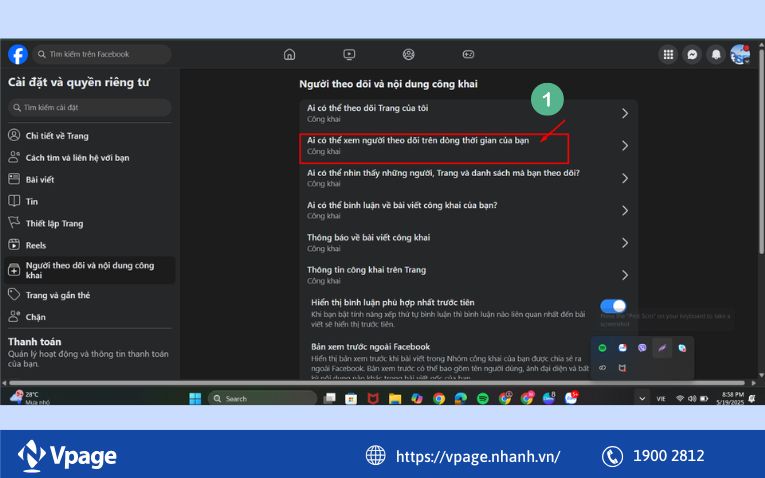Expand chevron for 'Thông tin công khai trên Trang'

point(624,275)
